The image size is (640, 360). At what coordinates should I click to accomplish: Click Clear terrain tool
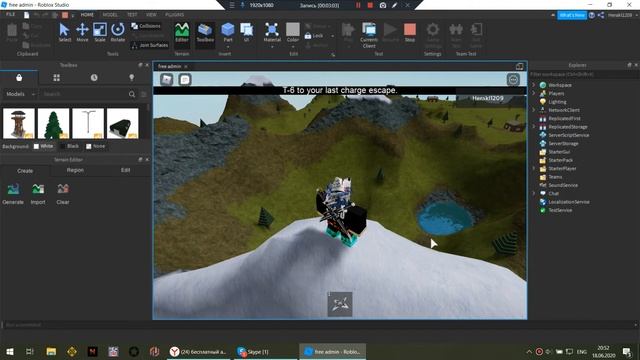click(63, 193)
